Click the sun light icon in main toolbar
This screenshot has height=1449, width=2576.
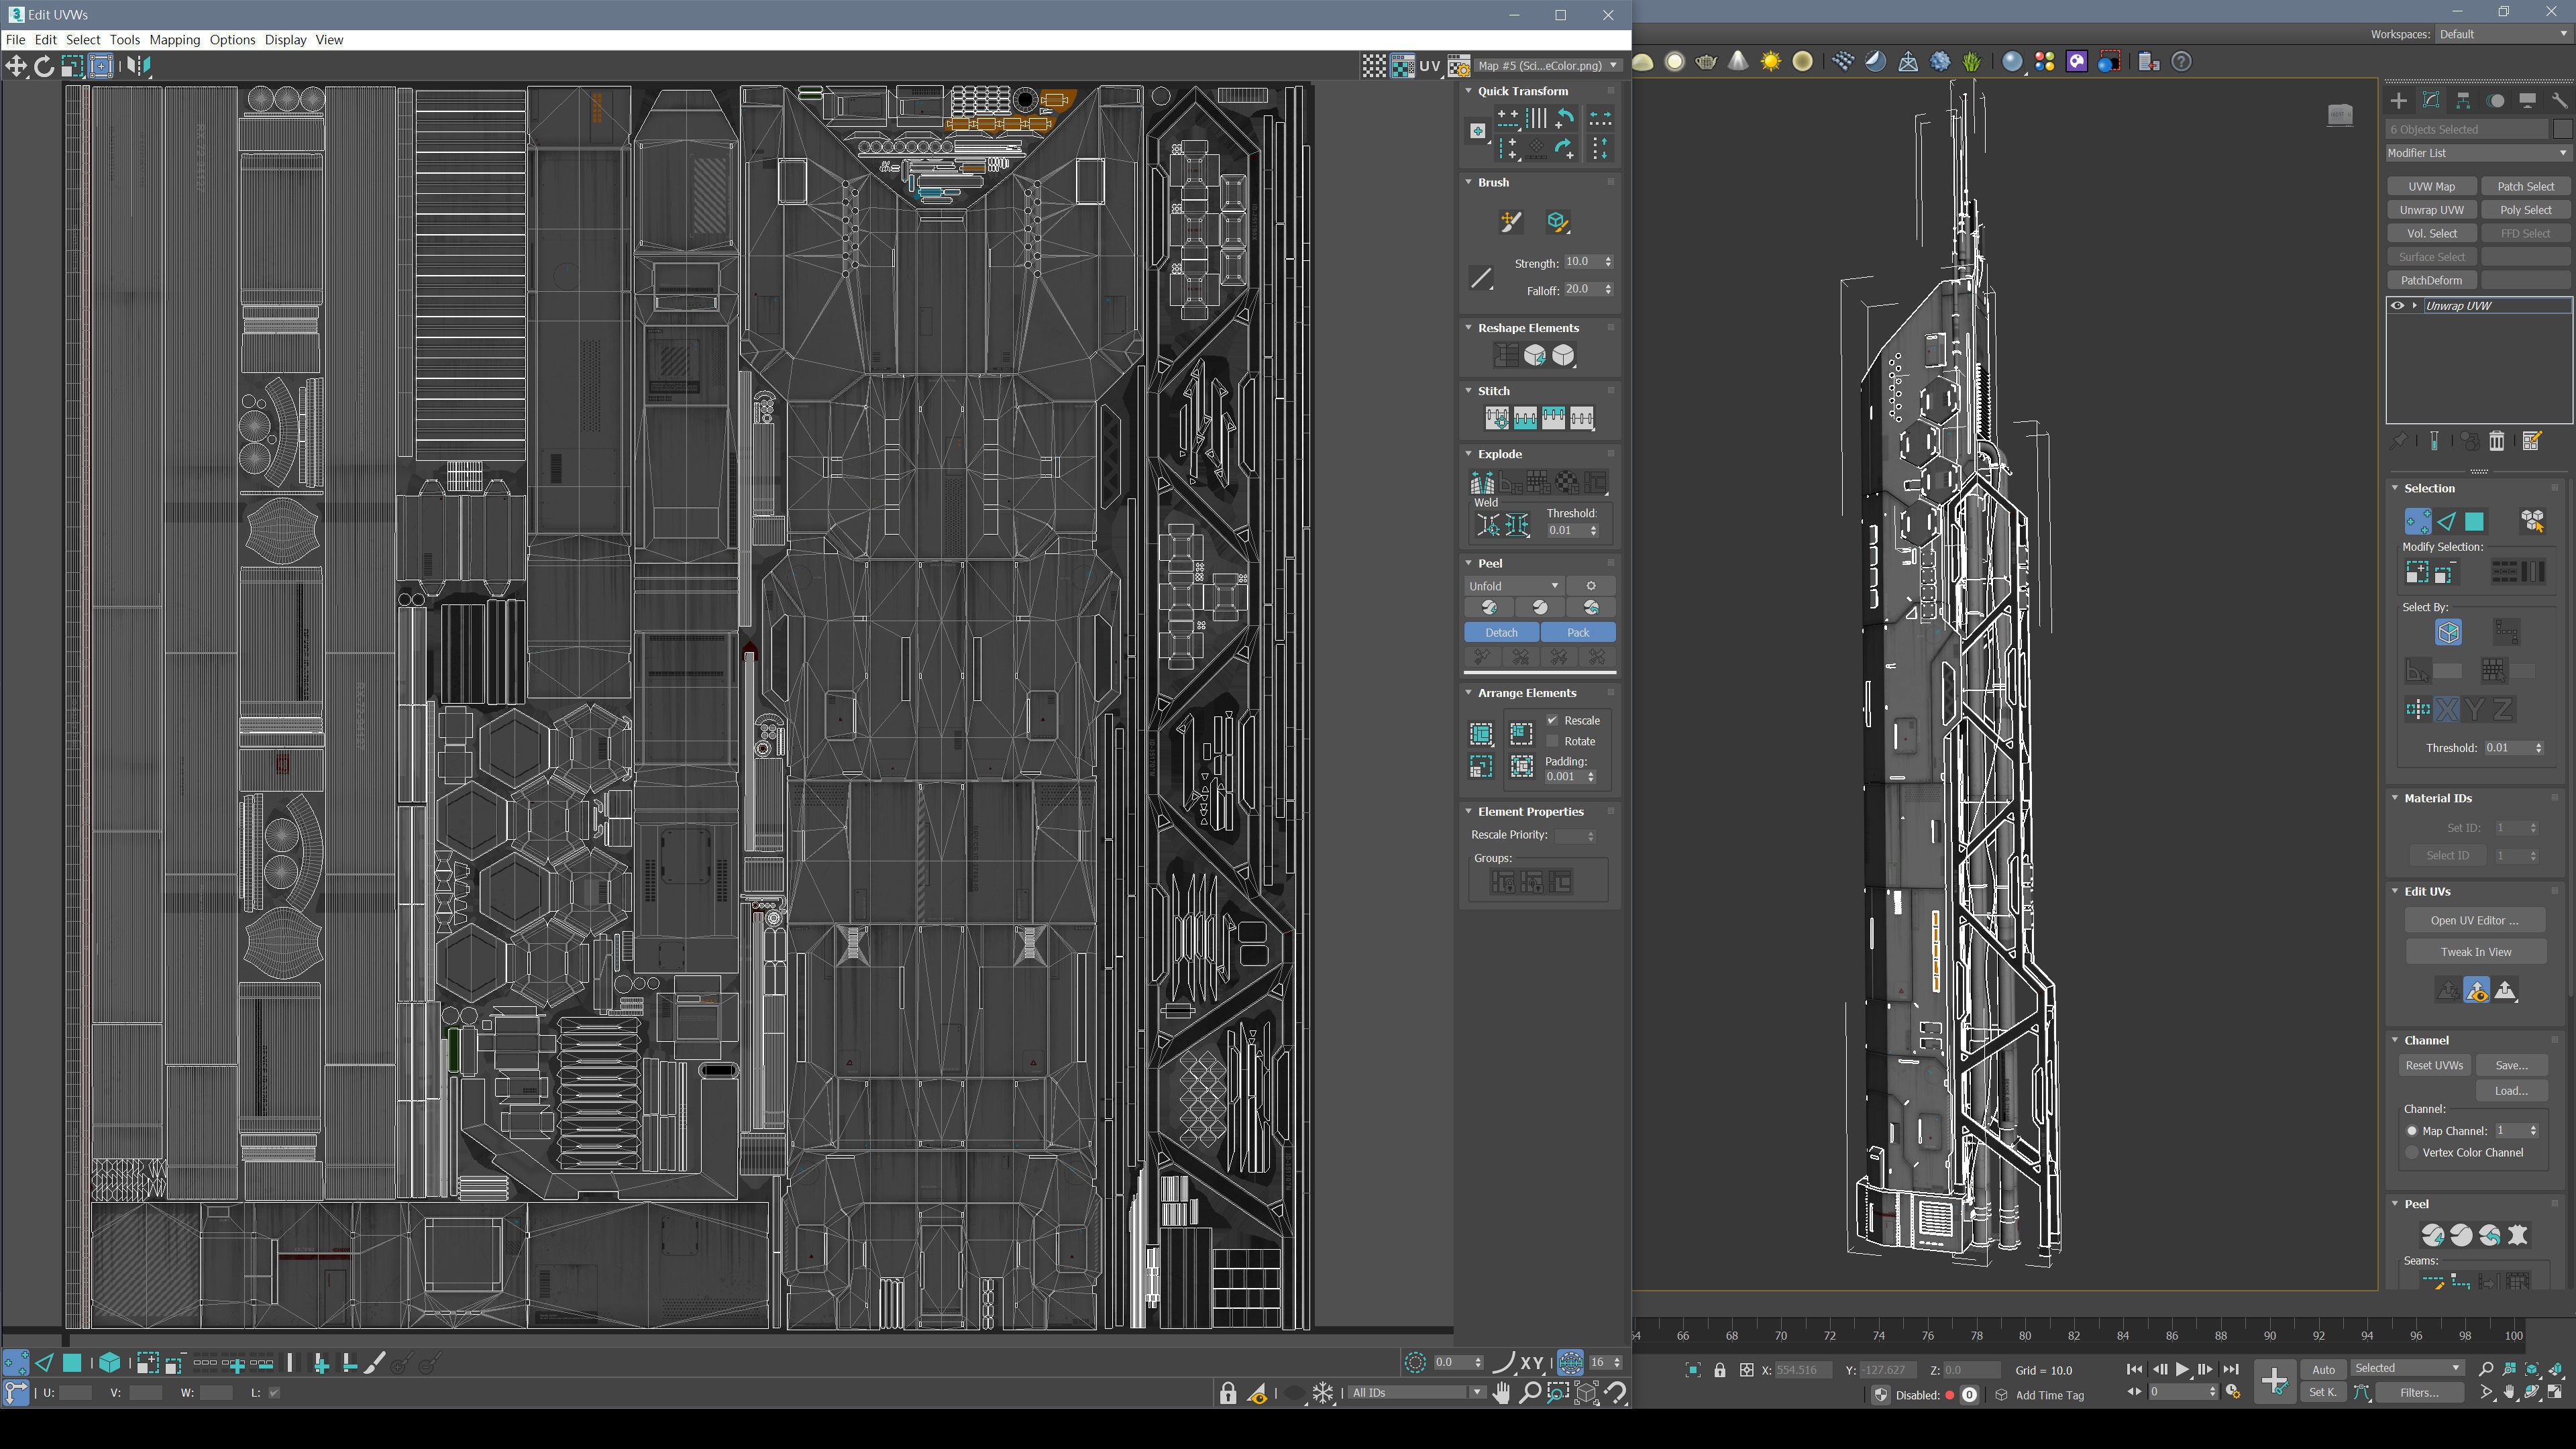tap(1770, 62)
